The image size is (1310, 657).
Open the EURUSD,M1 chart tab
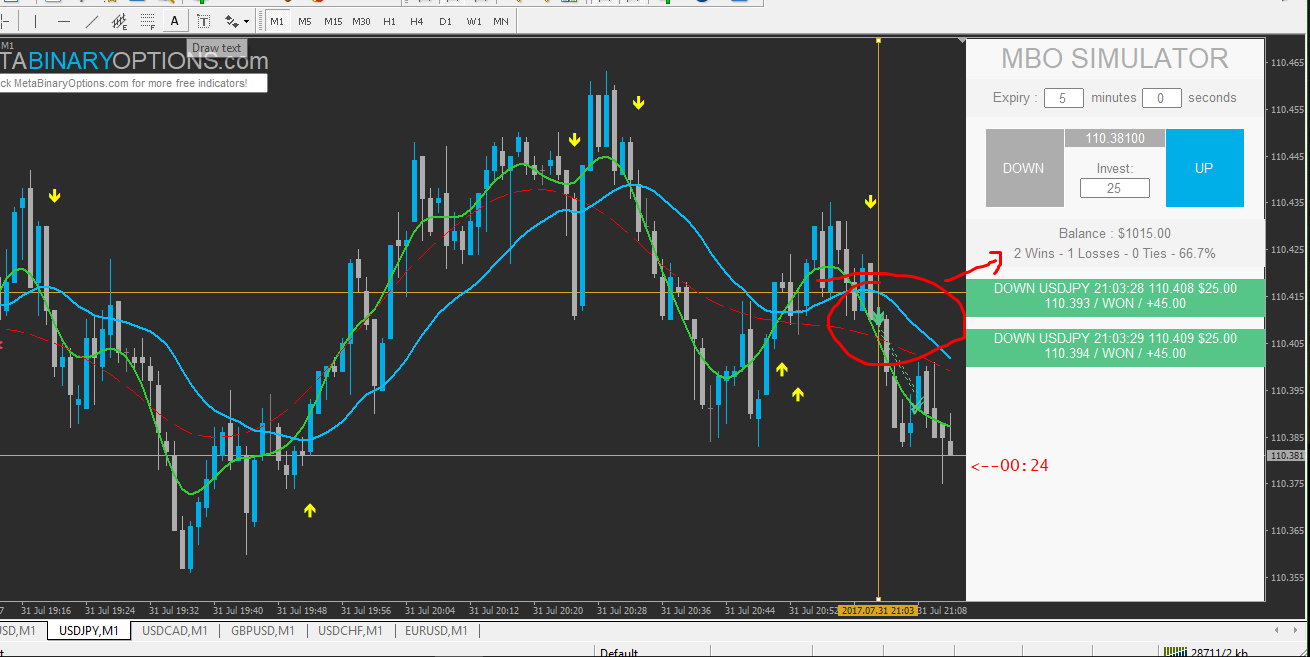(436, 631)
